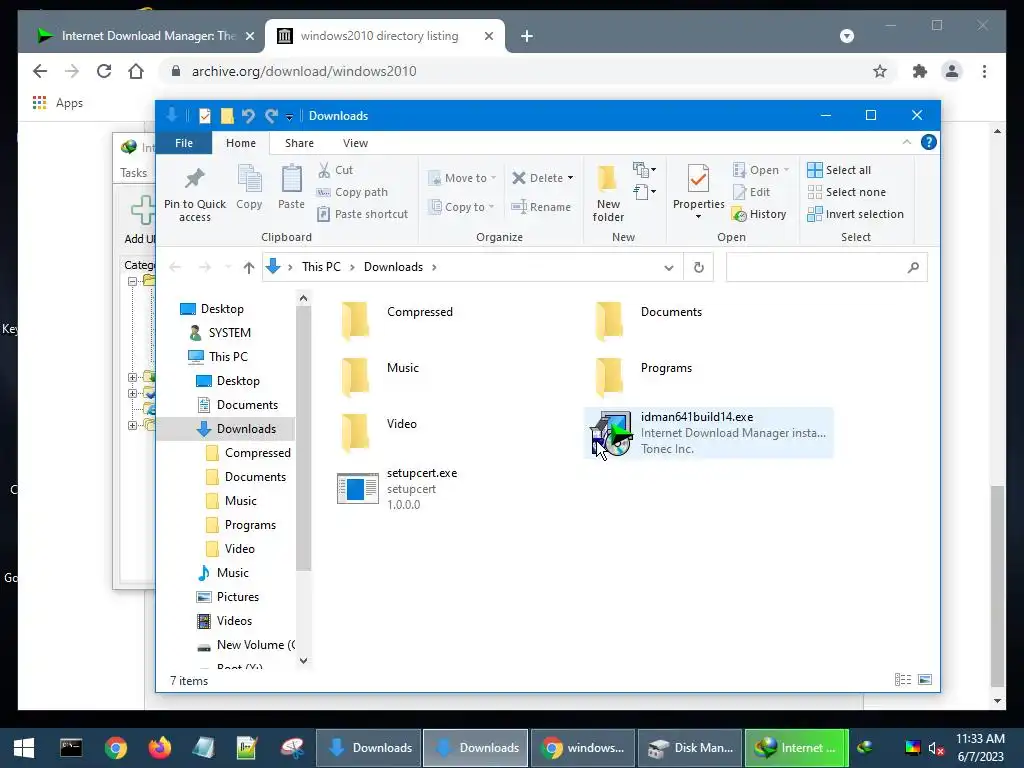Click the Chrome address bar URL
The height and width of the screenshot is (768, 1024).
tap(304, 71)
